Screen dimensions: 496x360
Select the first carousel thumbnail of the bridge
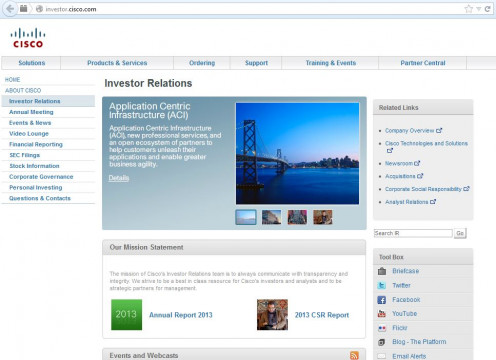(246, 217)
